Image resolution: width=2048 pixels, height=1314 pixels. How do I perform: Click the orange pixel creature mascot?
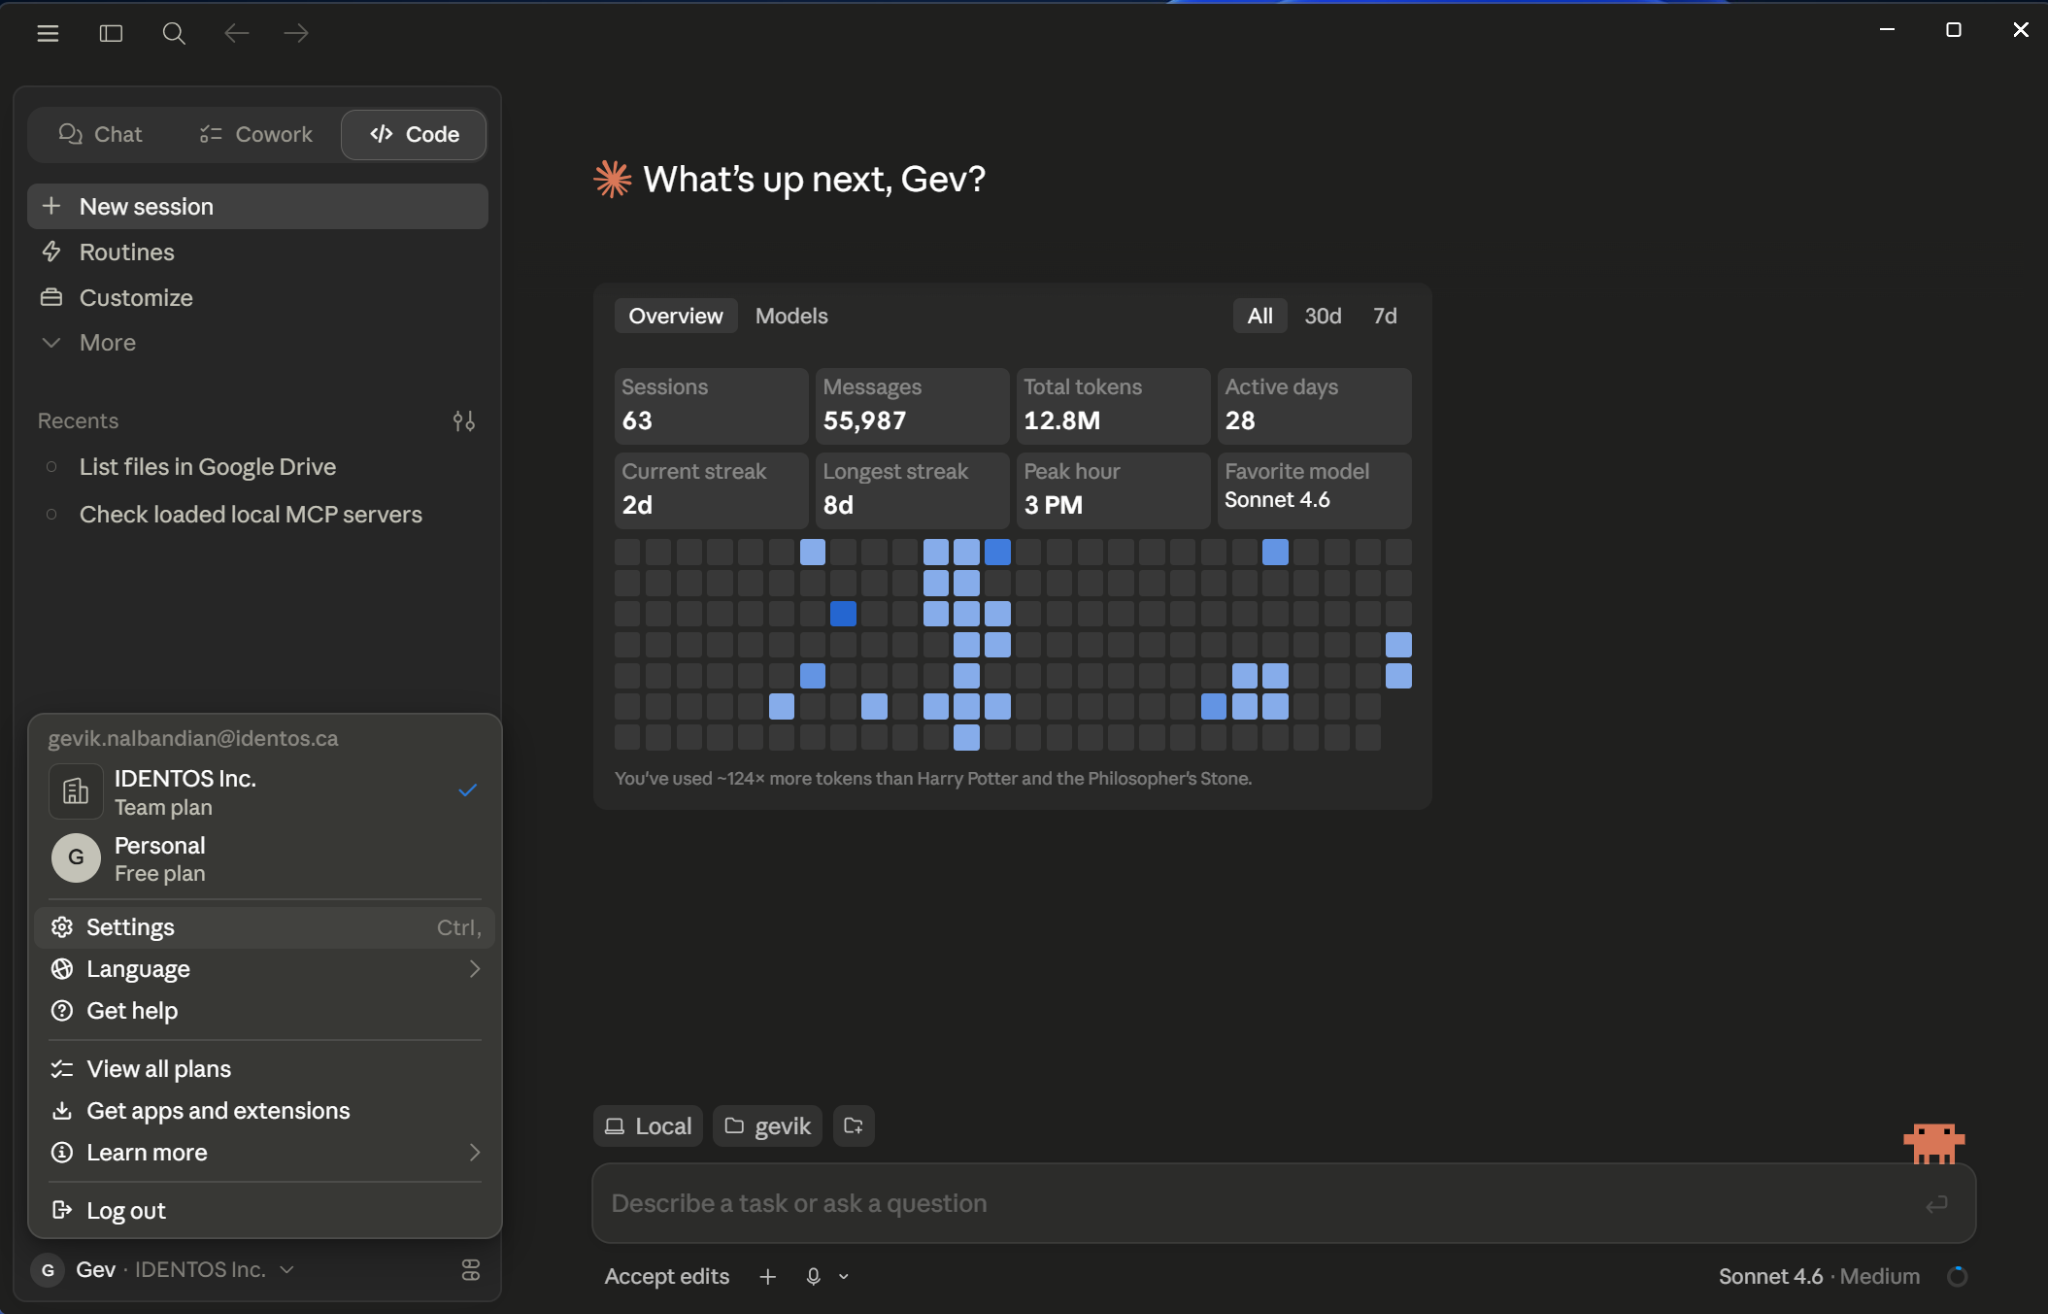(x=1933, y=1143)
